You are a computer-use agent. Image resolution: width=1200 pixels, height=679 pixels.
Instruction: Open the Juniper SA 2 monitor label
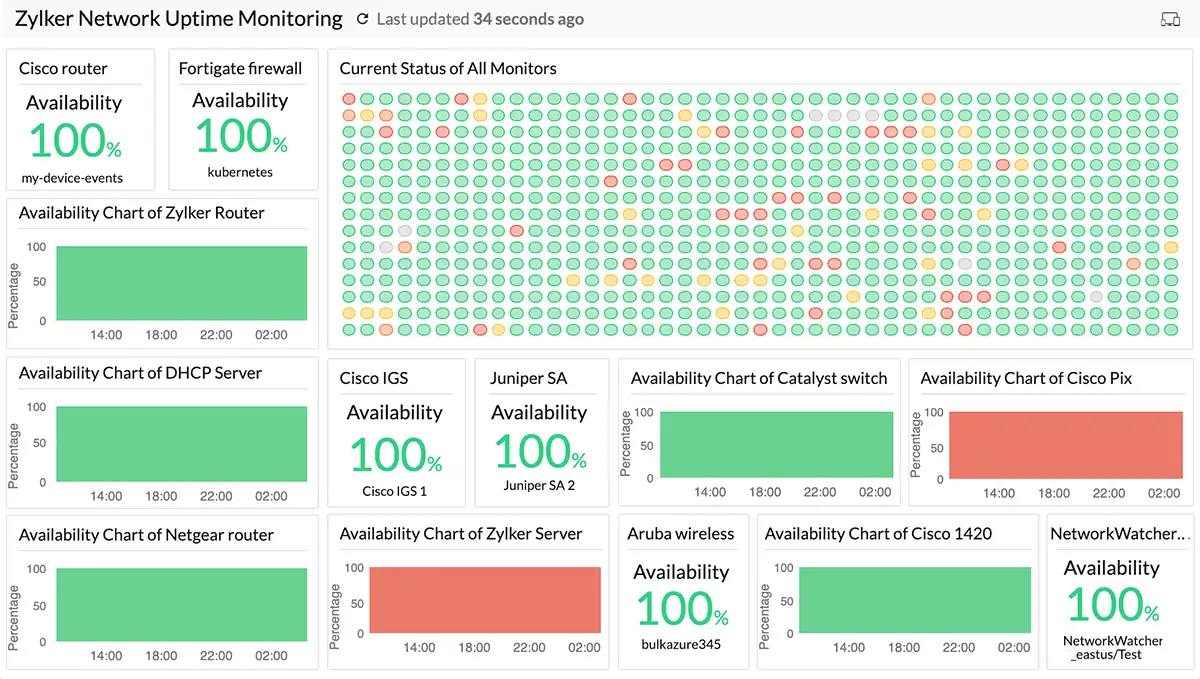pos(539,486)
